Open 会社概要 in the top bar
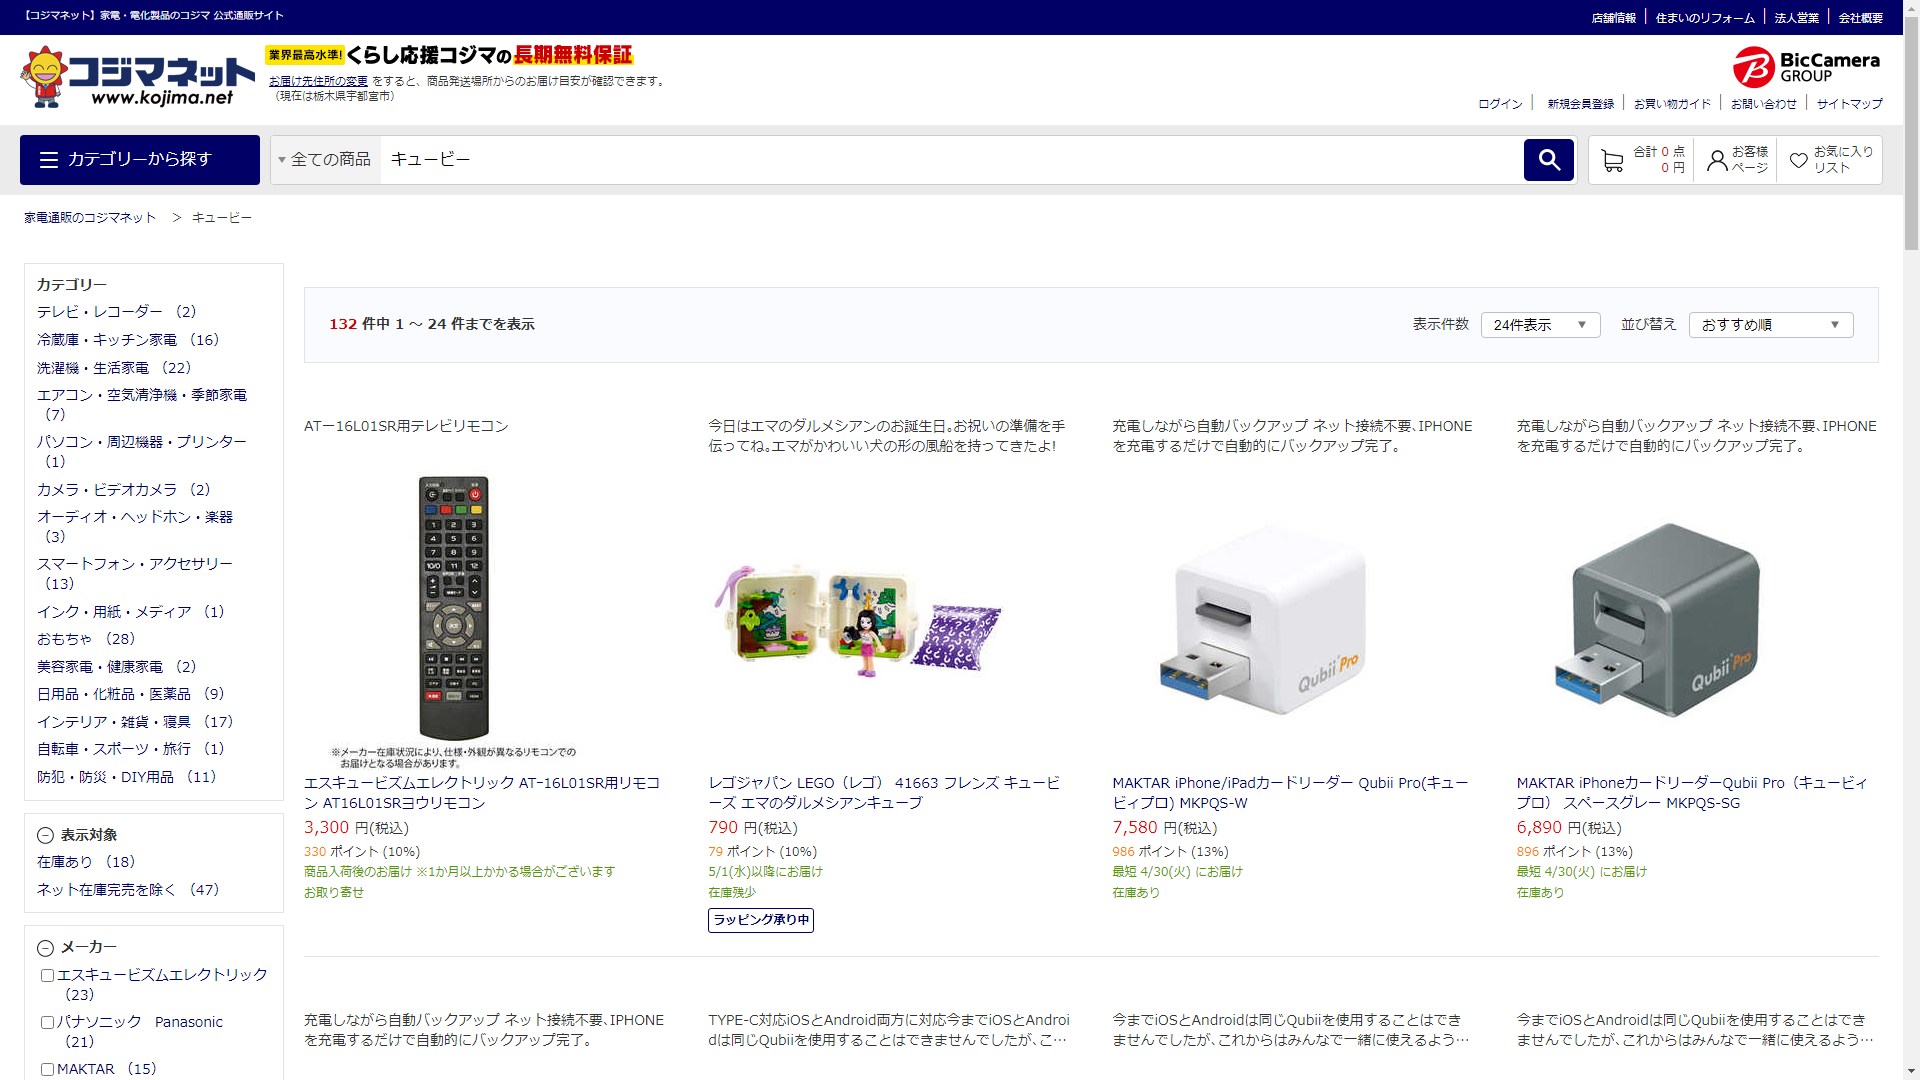The height and width of the screenshot is (1080, 1920). [1860, 18]
